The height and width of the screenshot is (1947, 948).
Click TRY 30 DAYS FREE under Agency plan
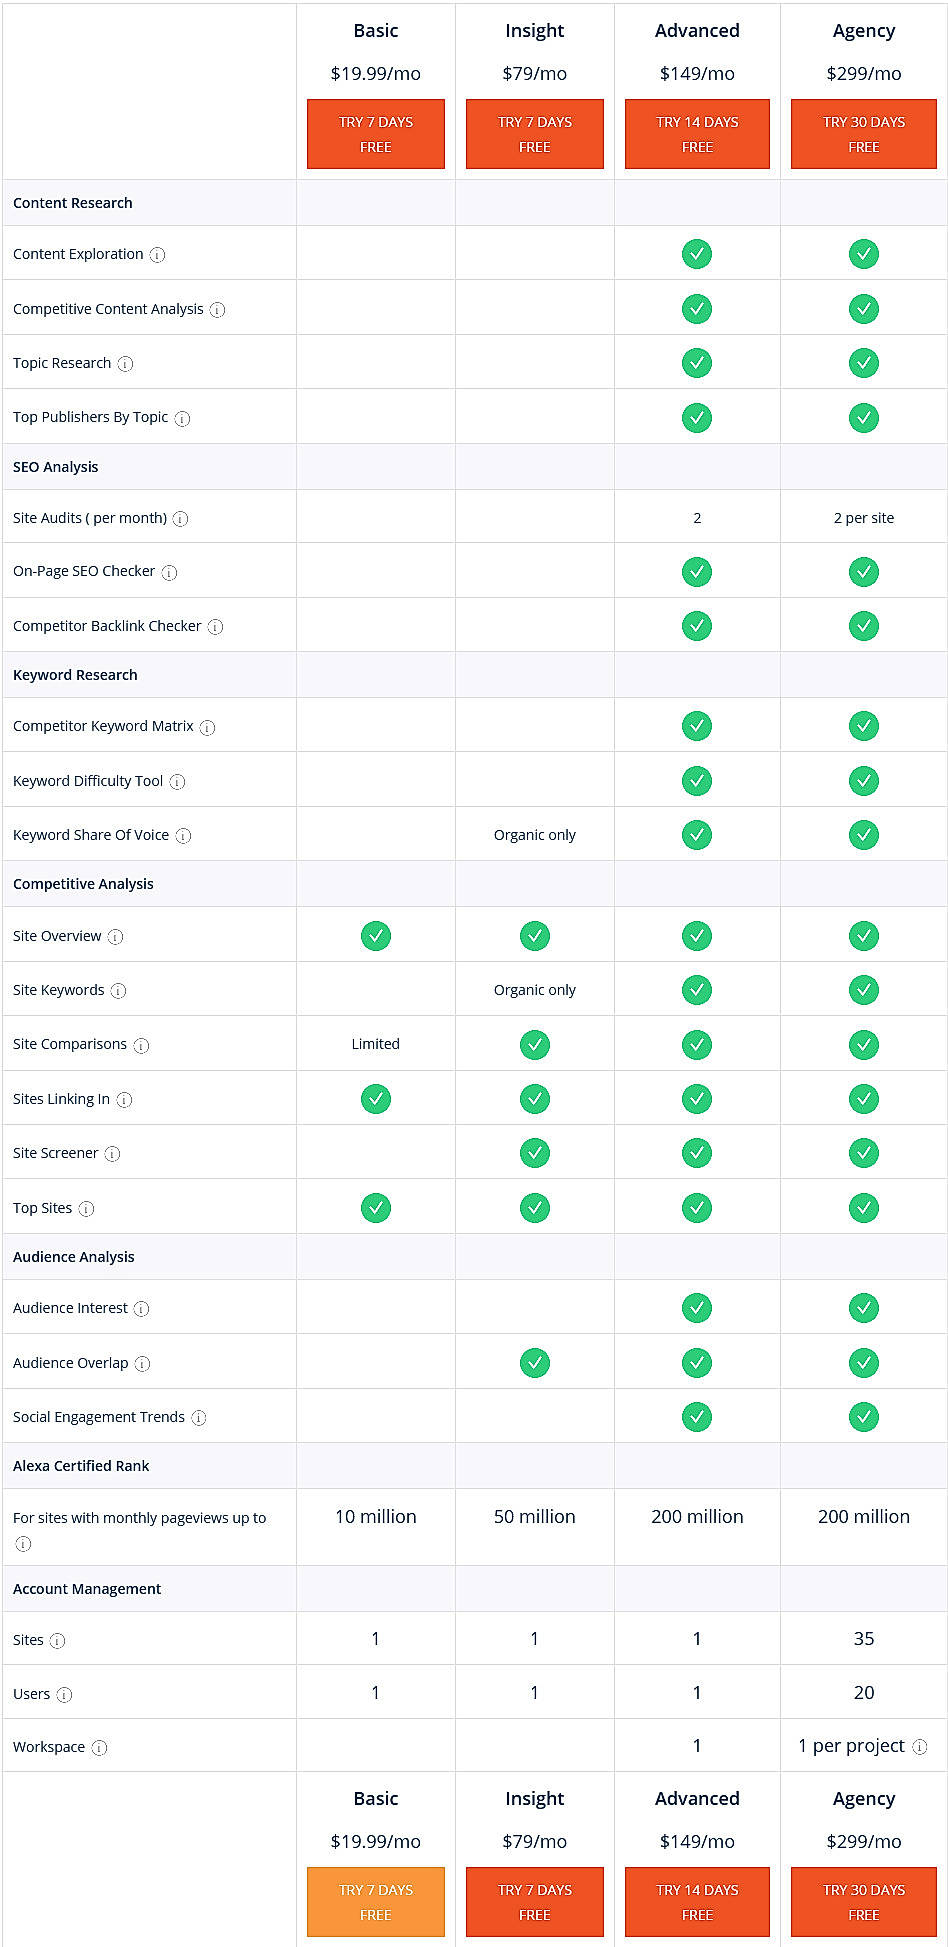tap(863, 134)
